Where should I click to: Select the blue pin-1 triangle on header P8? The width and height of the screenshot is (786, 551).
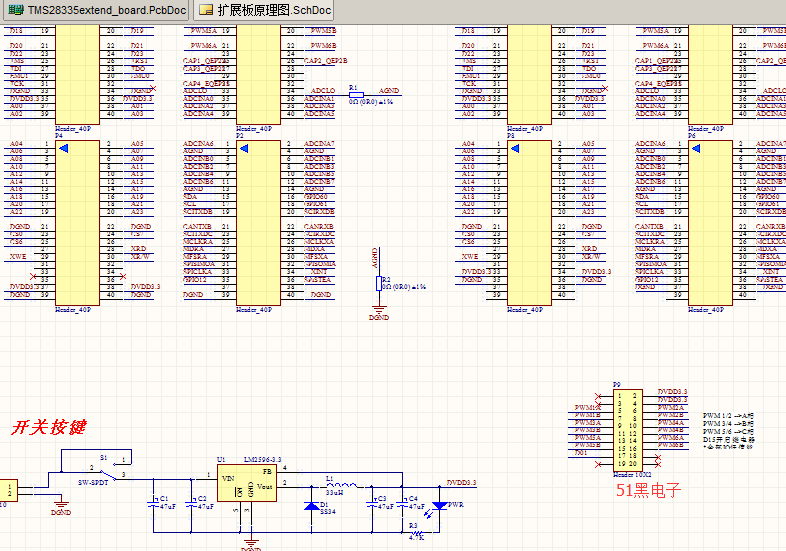(x=515, y=148)
